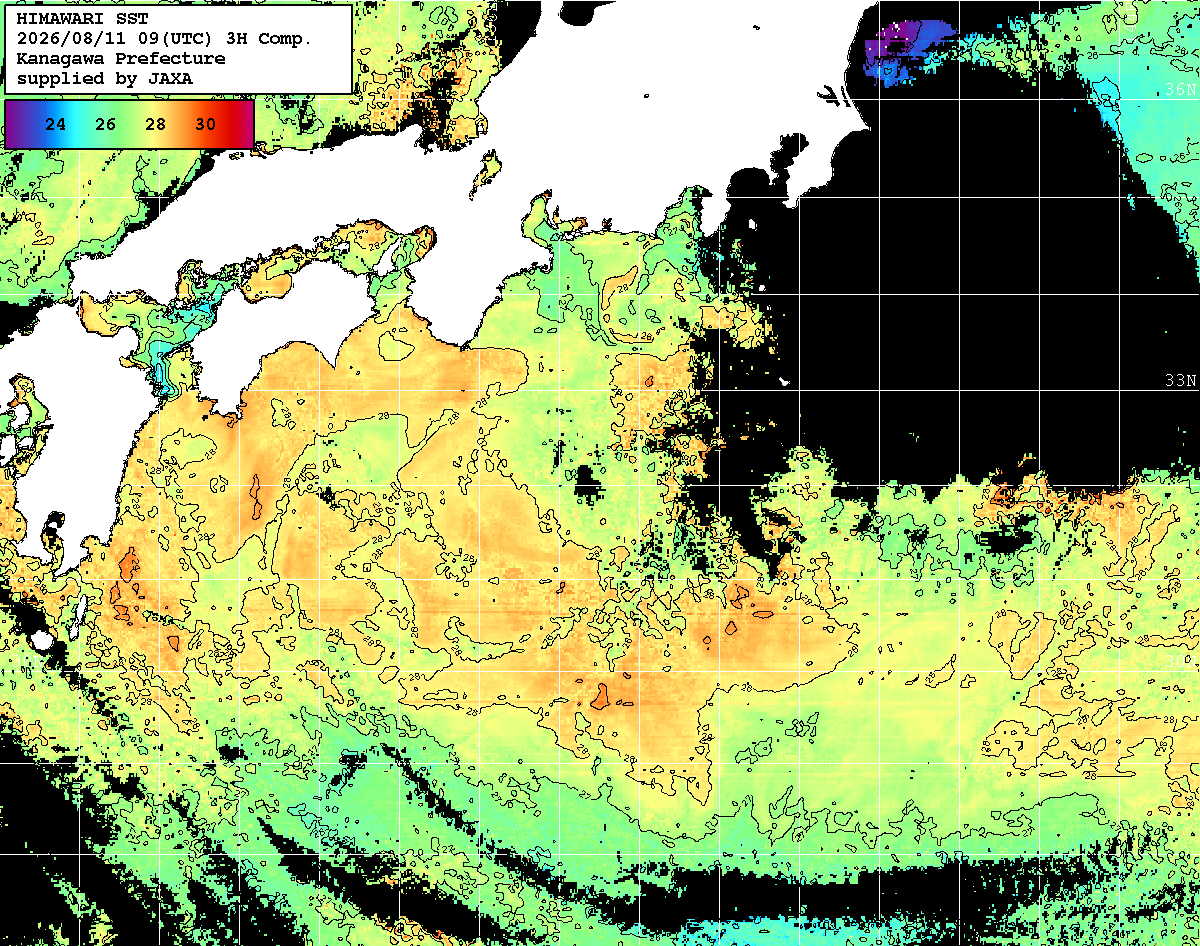Click the magenta right end of color bar
Viewport: 1200px width, 946px height.
pos(245,124)
